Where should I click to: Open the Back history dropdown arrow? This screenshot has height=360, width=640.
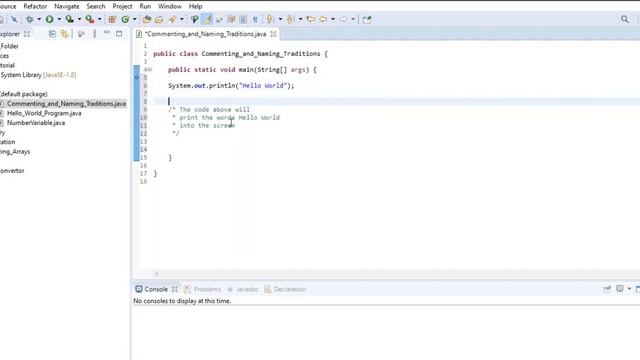pos(333,19)
